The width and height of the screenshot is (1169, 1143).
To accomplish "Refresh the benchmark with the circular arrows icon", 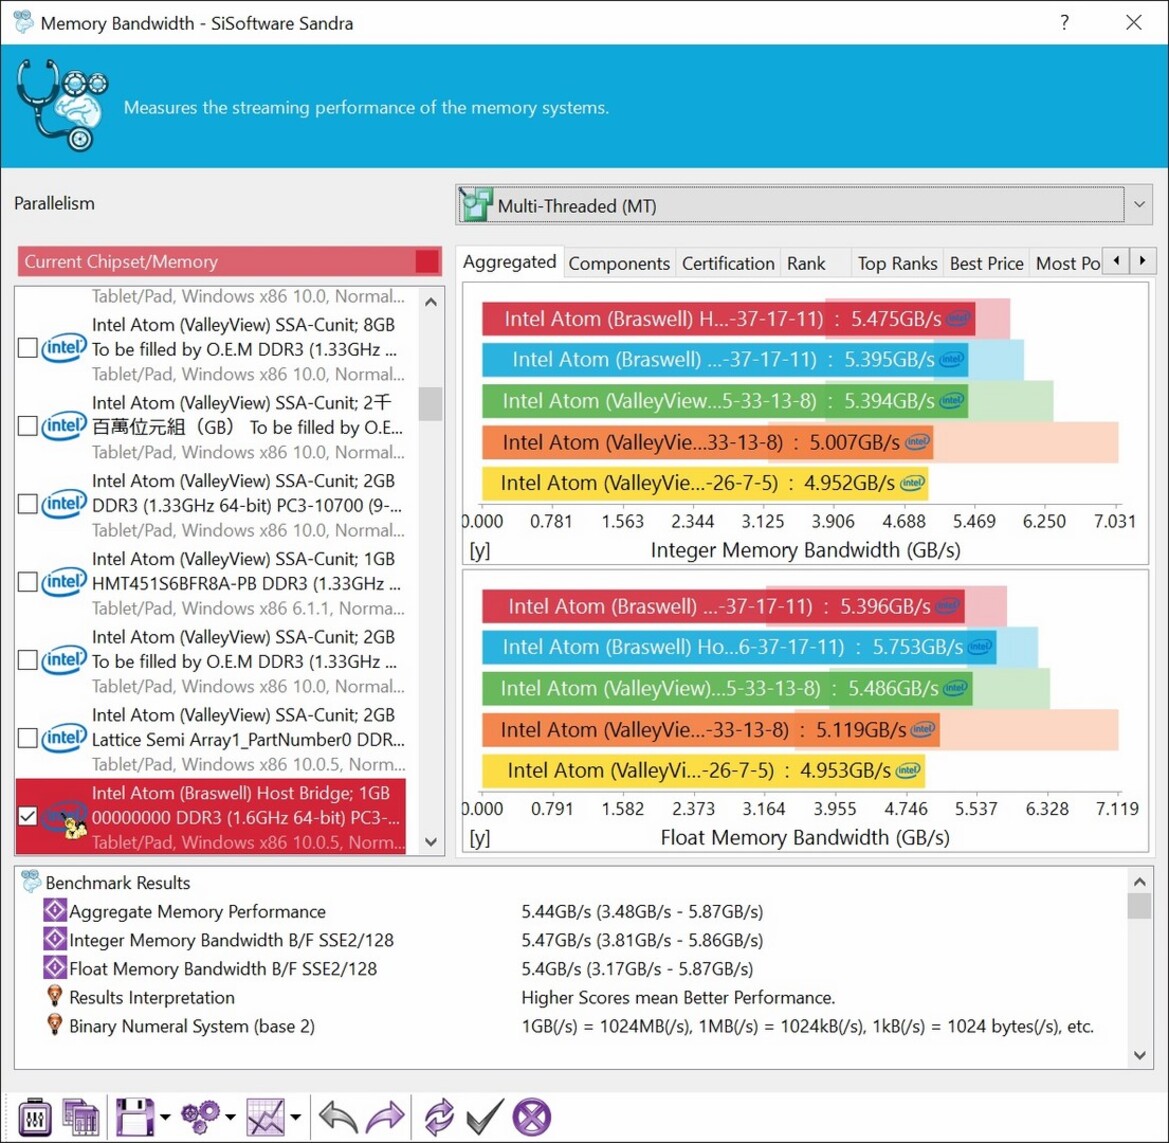I will [x=439, y=1117].
